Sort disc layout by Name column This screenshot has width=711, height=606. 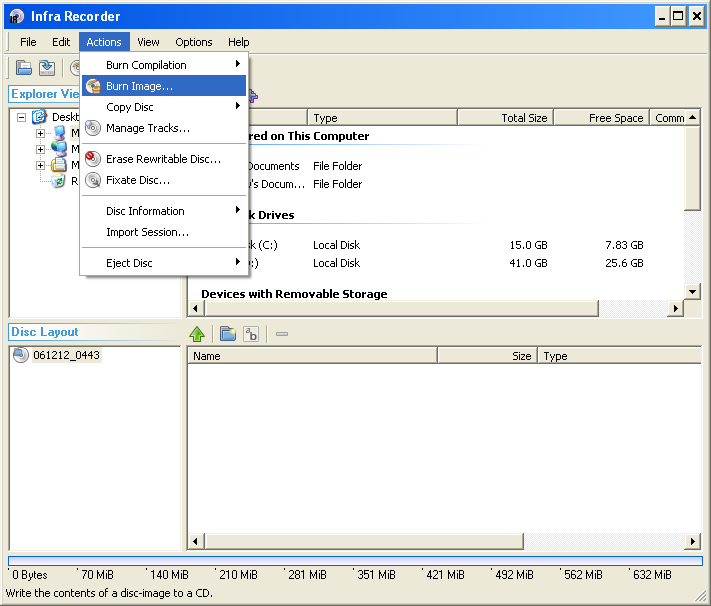tap(312, 356)
